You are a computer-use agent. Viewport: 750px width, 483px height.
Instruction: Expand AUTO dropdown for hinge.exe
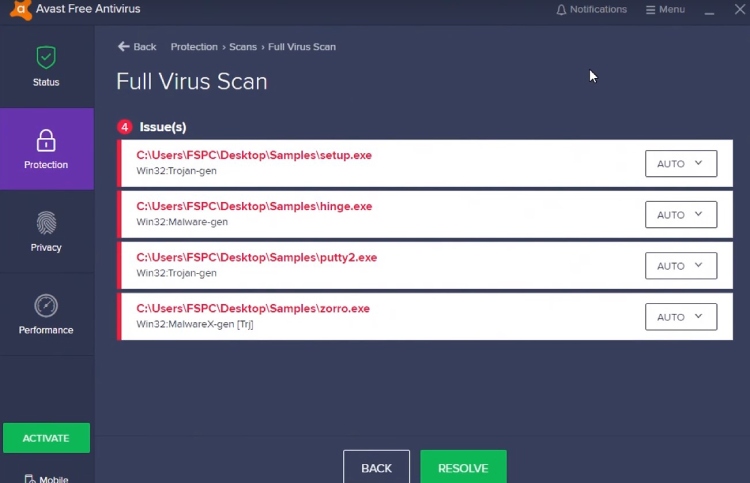[681, 215]
